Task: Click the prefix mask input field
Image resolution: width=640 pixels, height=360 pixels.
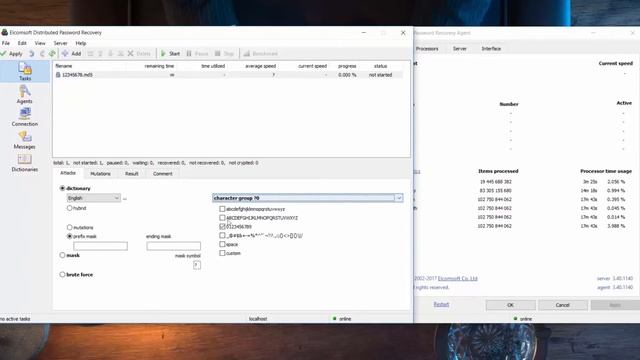Action: click(x=100, y=246)
